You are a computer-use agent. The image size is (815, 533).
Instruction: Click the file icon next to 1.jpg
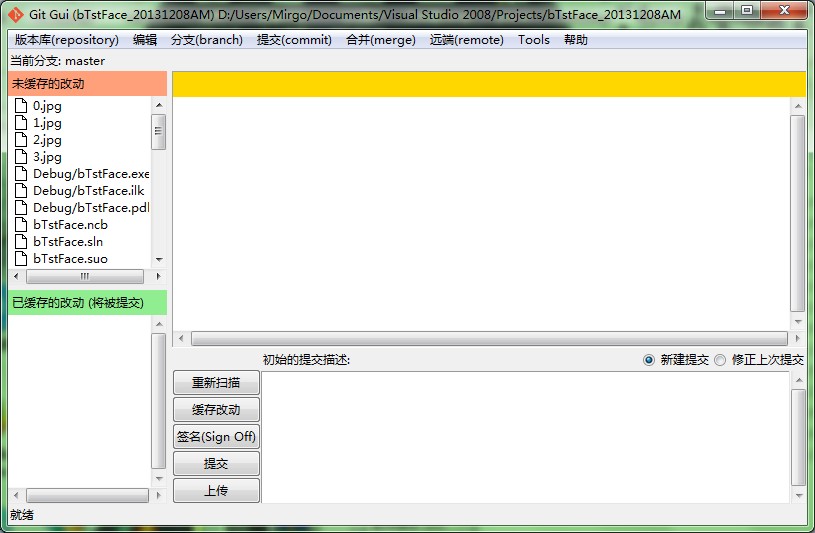[x=21, y=123]
